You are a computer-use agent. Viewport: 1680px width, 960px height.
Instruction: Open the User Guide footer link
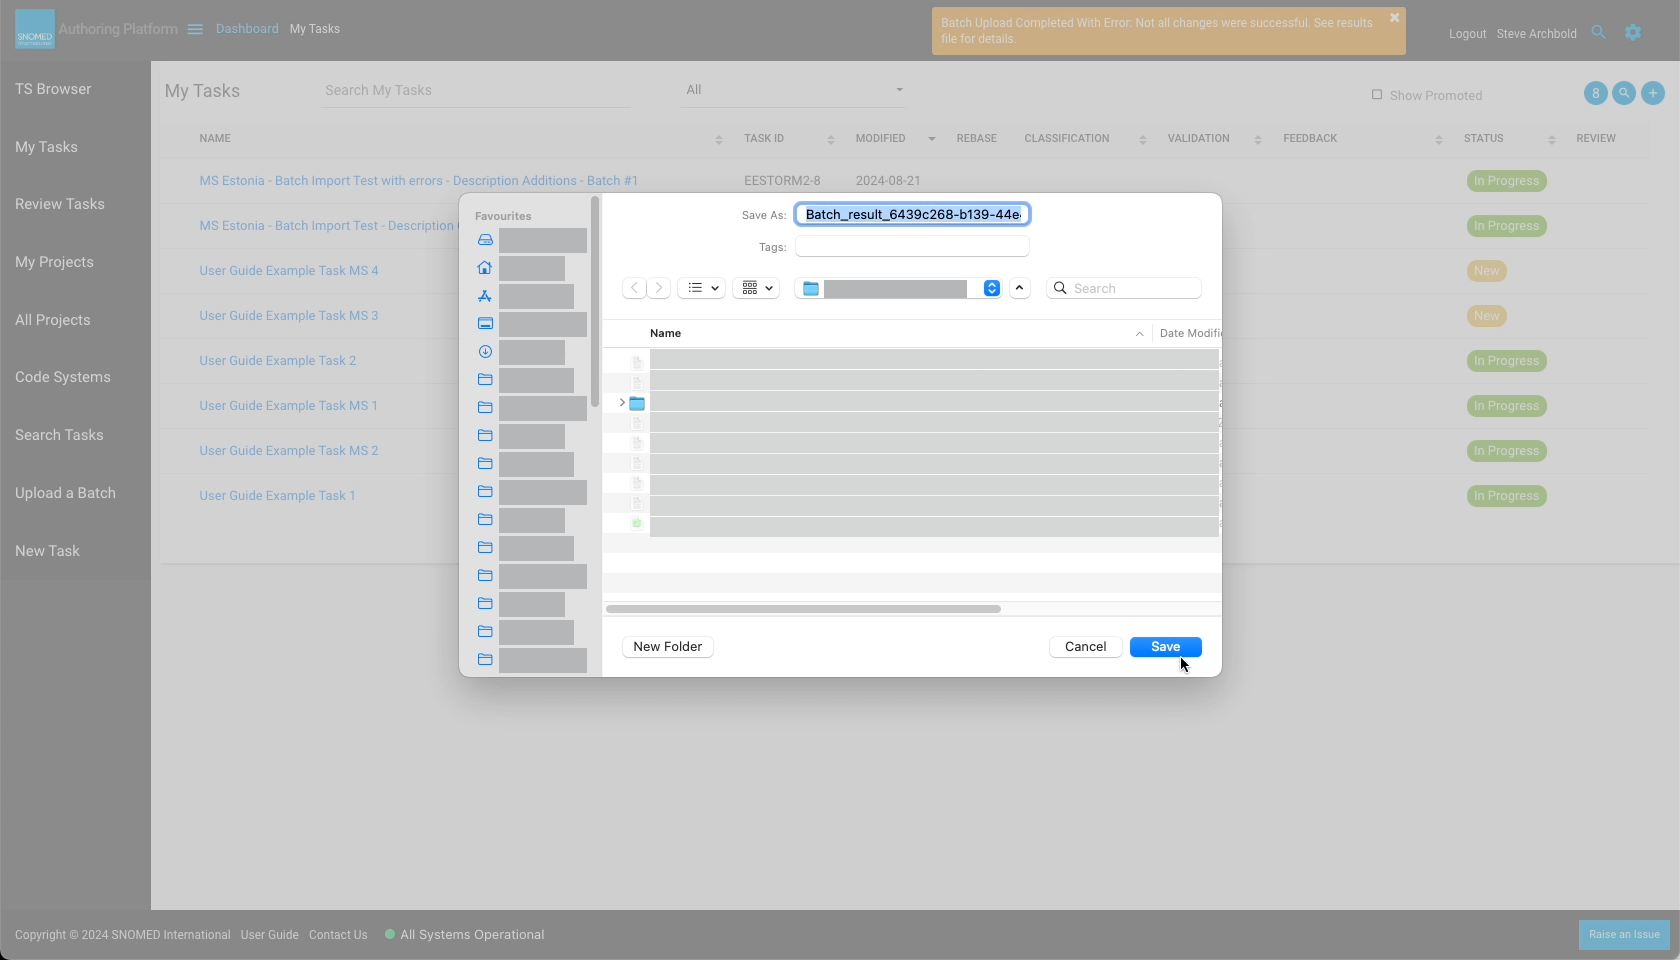269,935
